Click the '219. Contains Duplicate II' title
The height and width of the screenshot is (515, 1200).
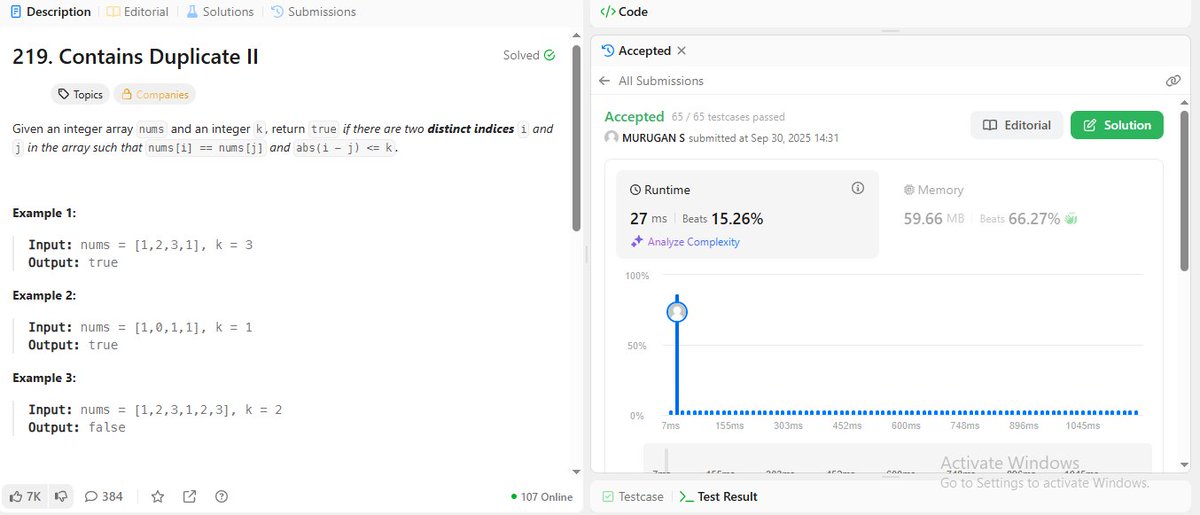135,57
